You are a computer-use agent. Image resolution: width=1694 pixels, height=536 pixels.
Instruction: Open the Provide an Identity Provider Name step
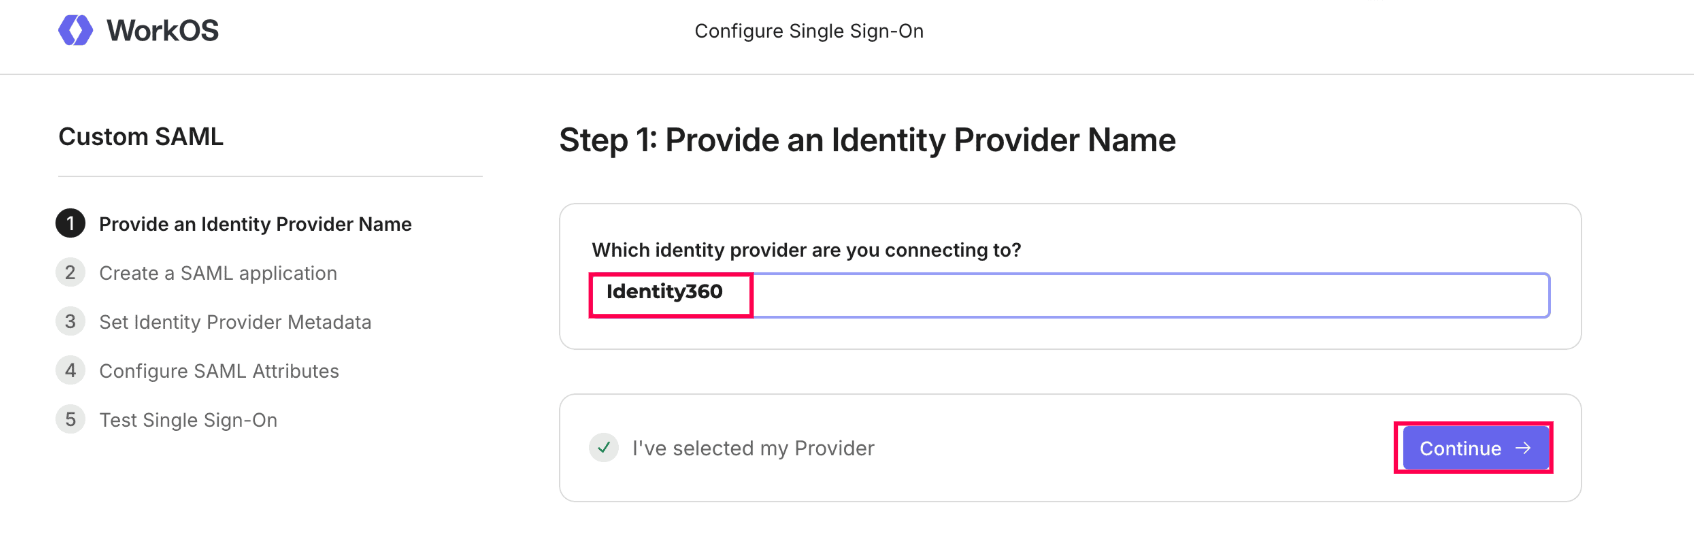click(x=255, y=224)
